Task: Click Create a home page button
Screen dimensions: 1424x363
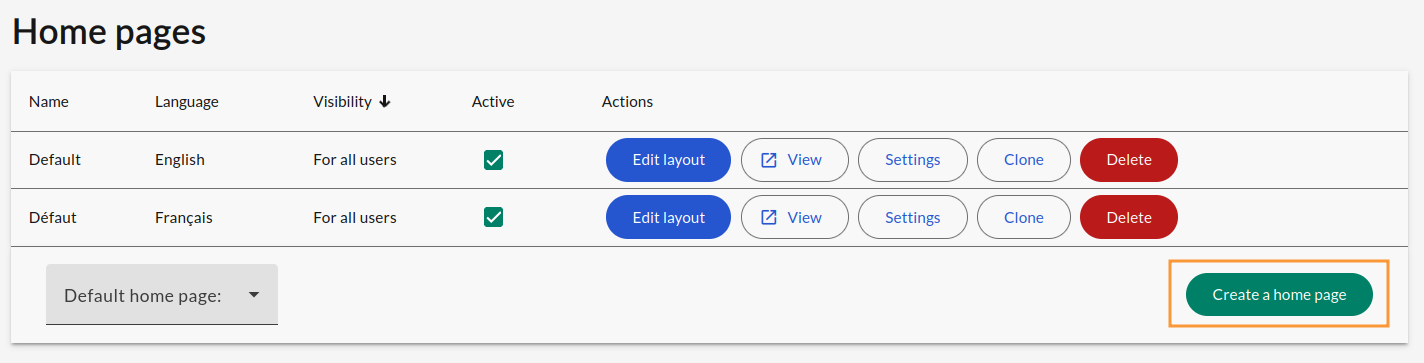Action: (1280, 295)
